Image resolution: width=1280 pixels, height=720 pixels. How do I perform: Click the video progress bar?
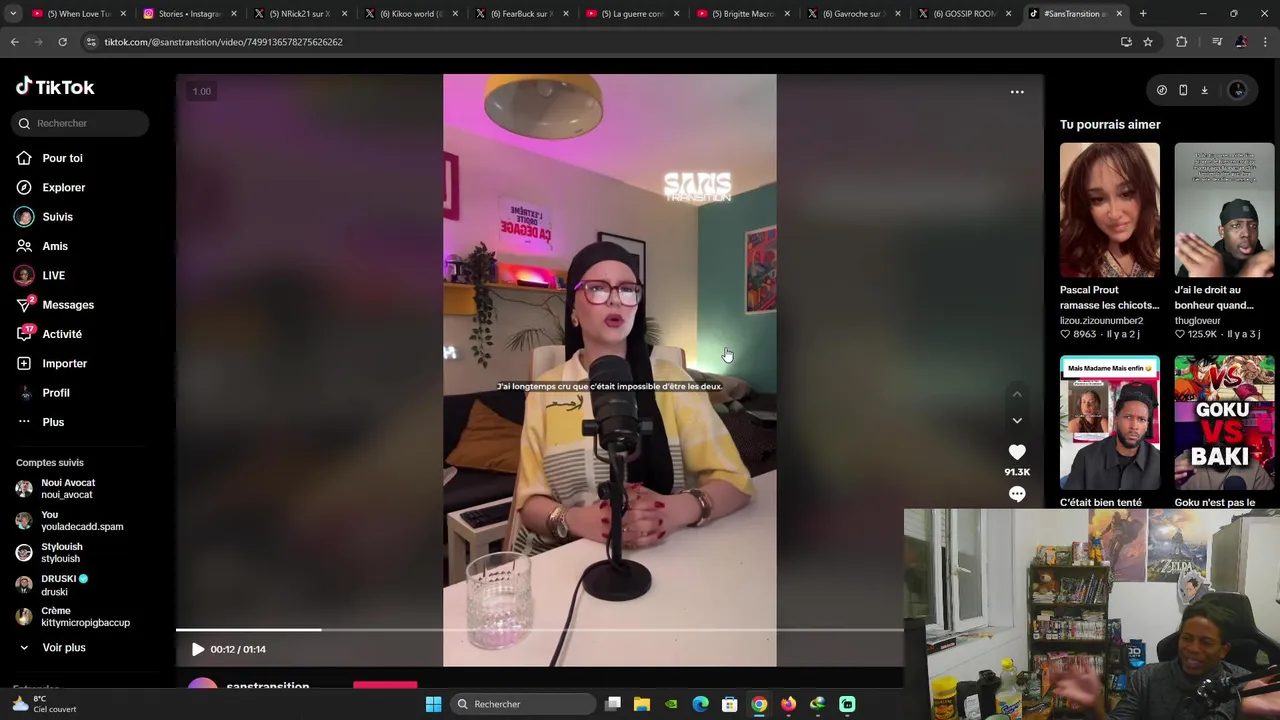(x=540, y=630)
